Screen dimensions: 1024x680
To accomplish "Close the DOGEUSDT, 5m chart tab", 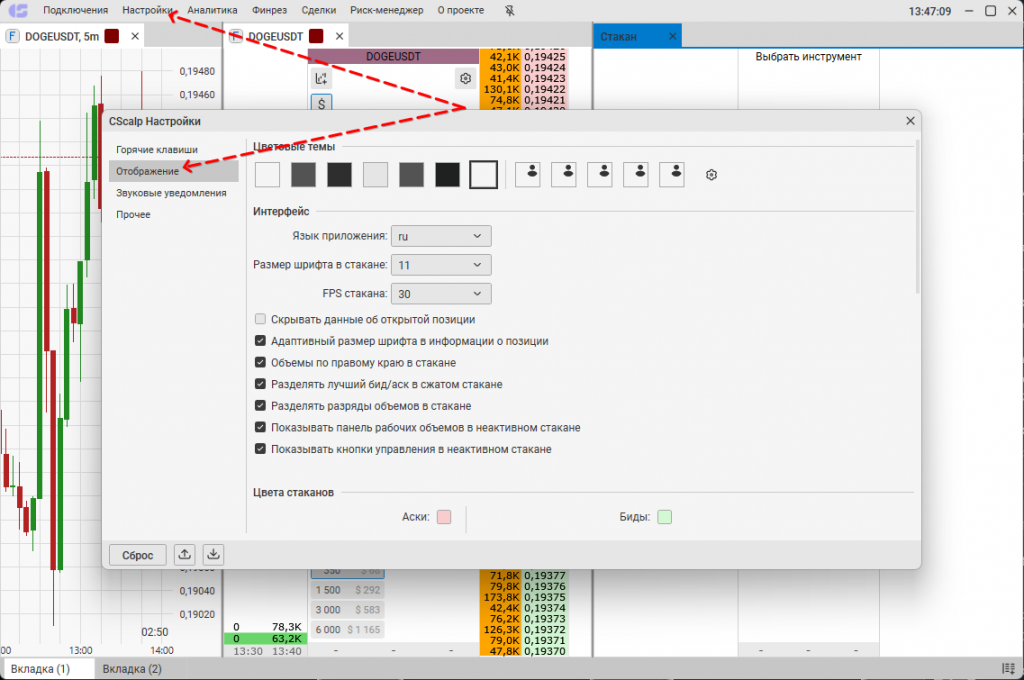I will click(135, 37).
